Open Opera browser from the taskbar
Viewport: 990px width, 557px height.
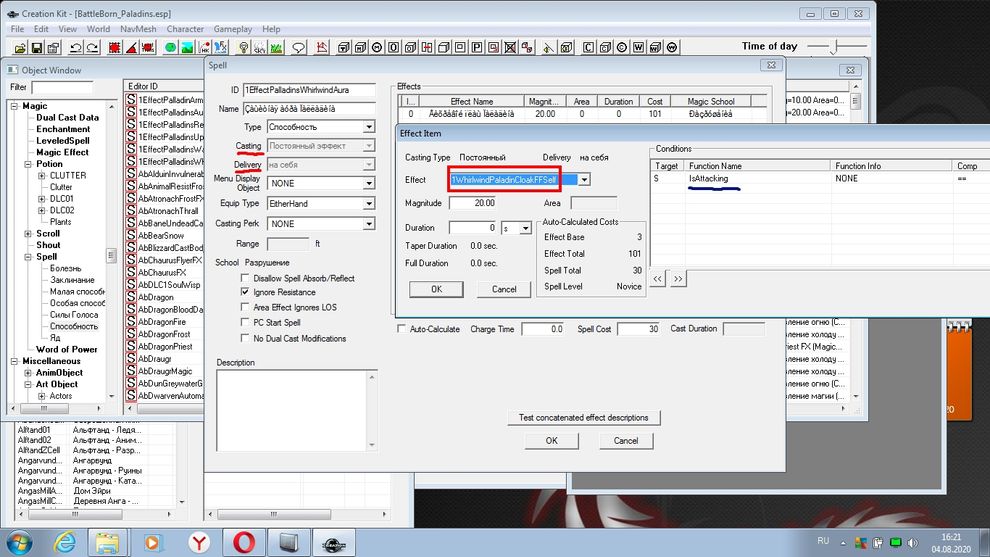pyautogui.click(x=244, y=541)
